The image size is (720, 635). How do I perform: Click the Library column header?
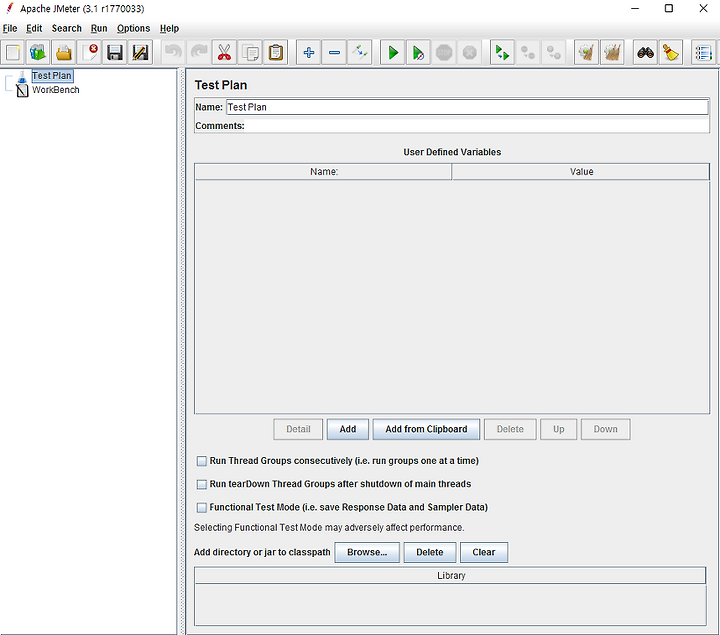click(x=450, y=576)
